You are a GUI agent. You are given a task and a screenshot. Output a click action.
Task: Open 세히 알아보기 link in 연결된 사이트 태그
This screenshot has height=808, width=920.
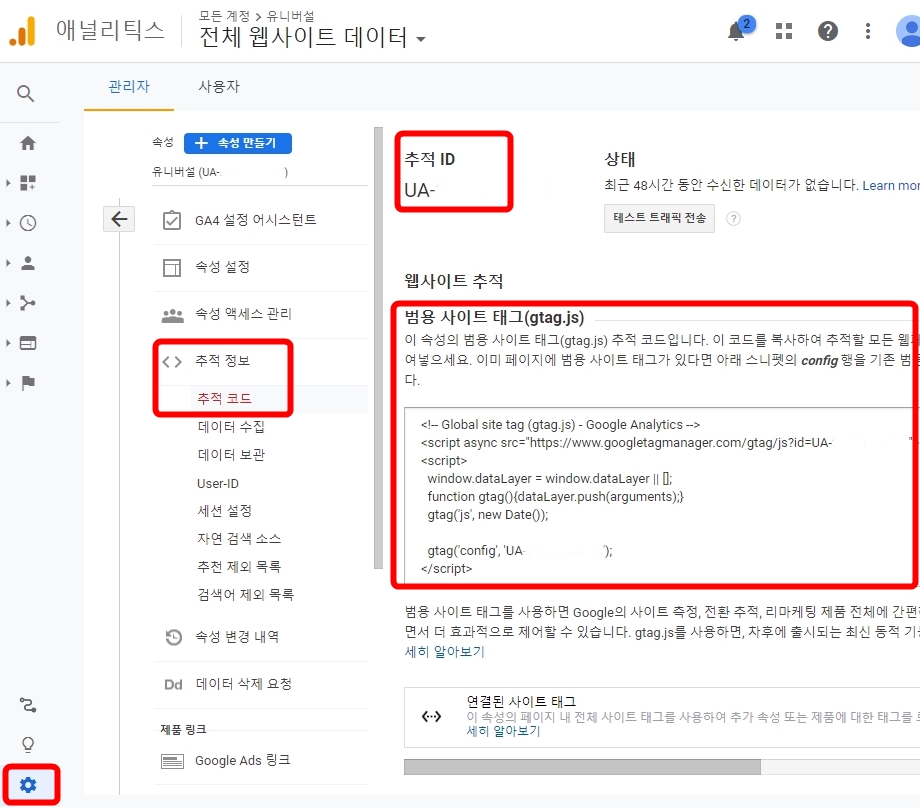(x=503, y=731)
